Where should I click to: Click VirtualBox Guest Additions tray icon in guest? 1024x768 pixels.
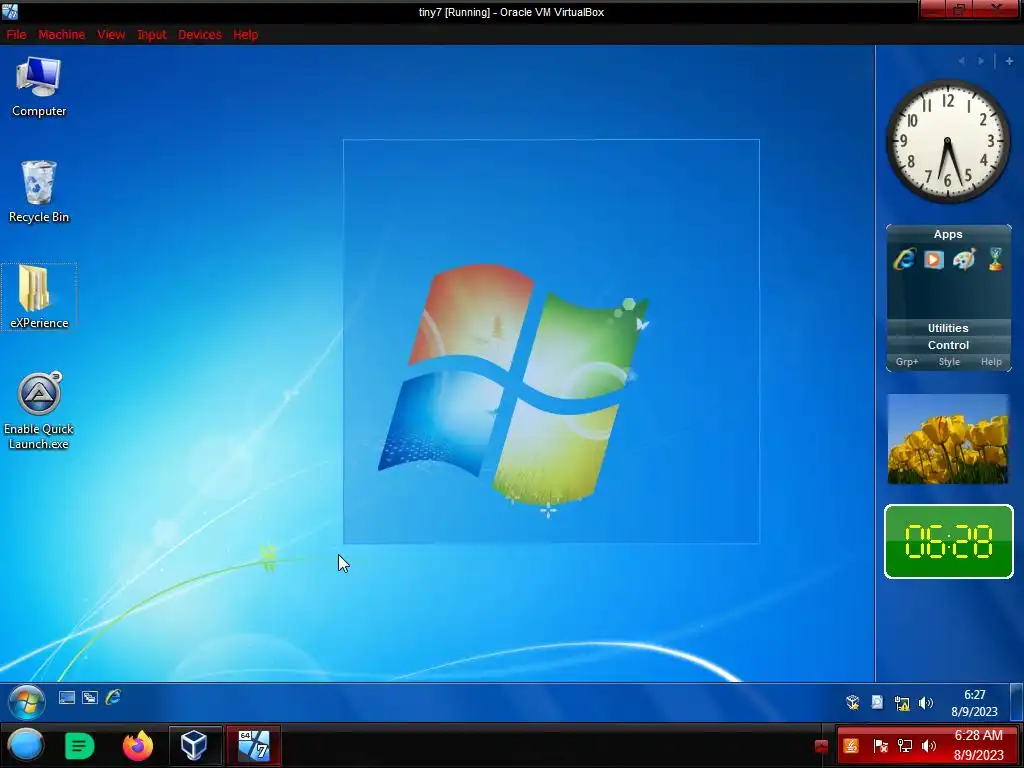(x=852, y=702)
